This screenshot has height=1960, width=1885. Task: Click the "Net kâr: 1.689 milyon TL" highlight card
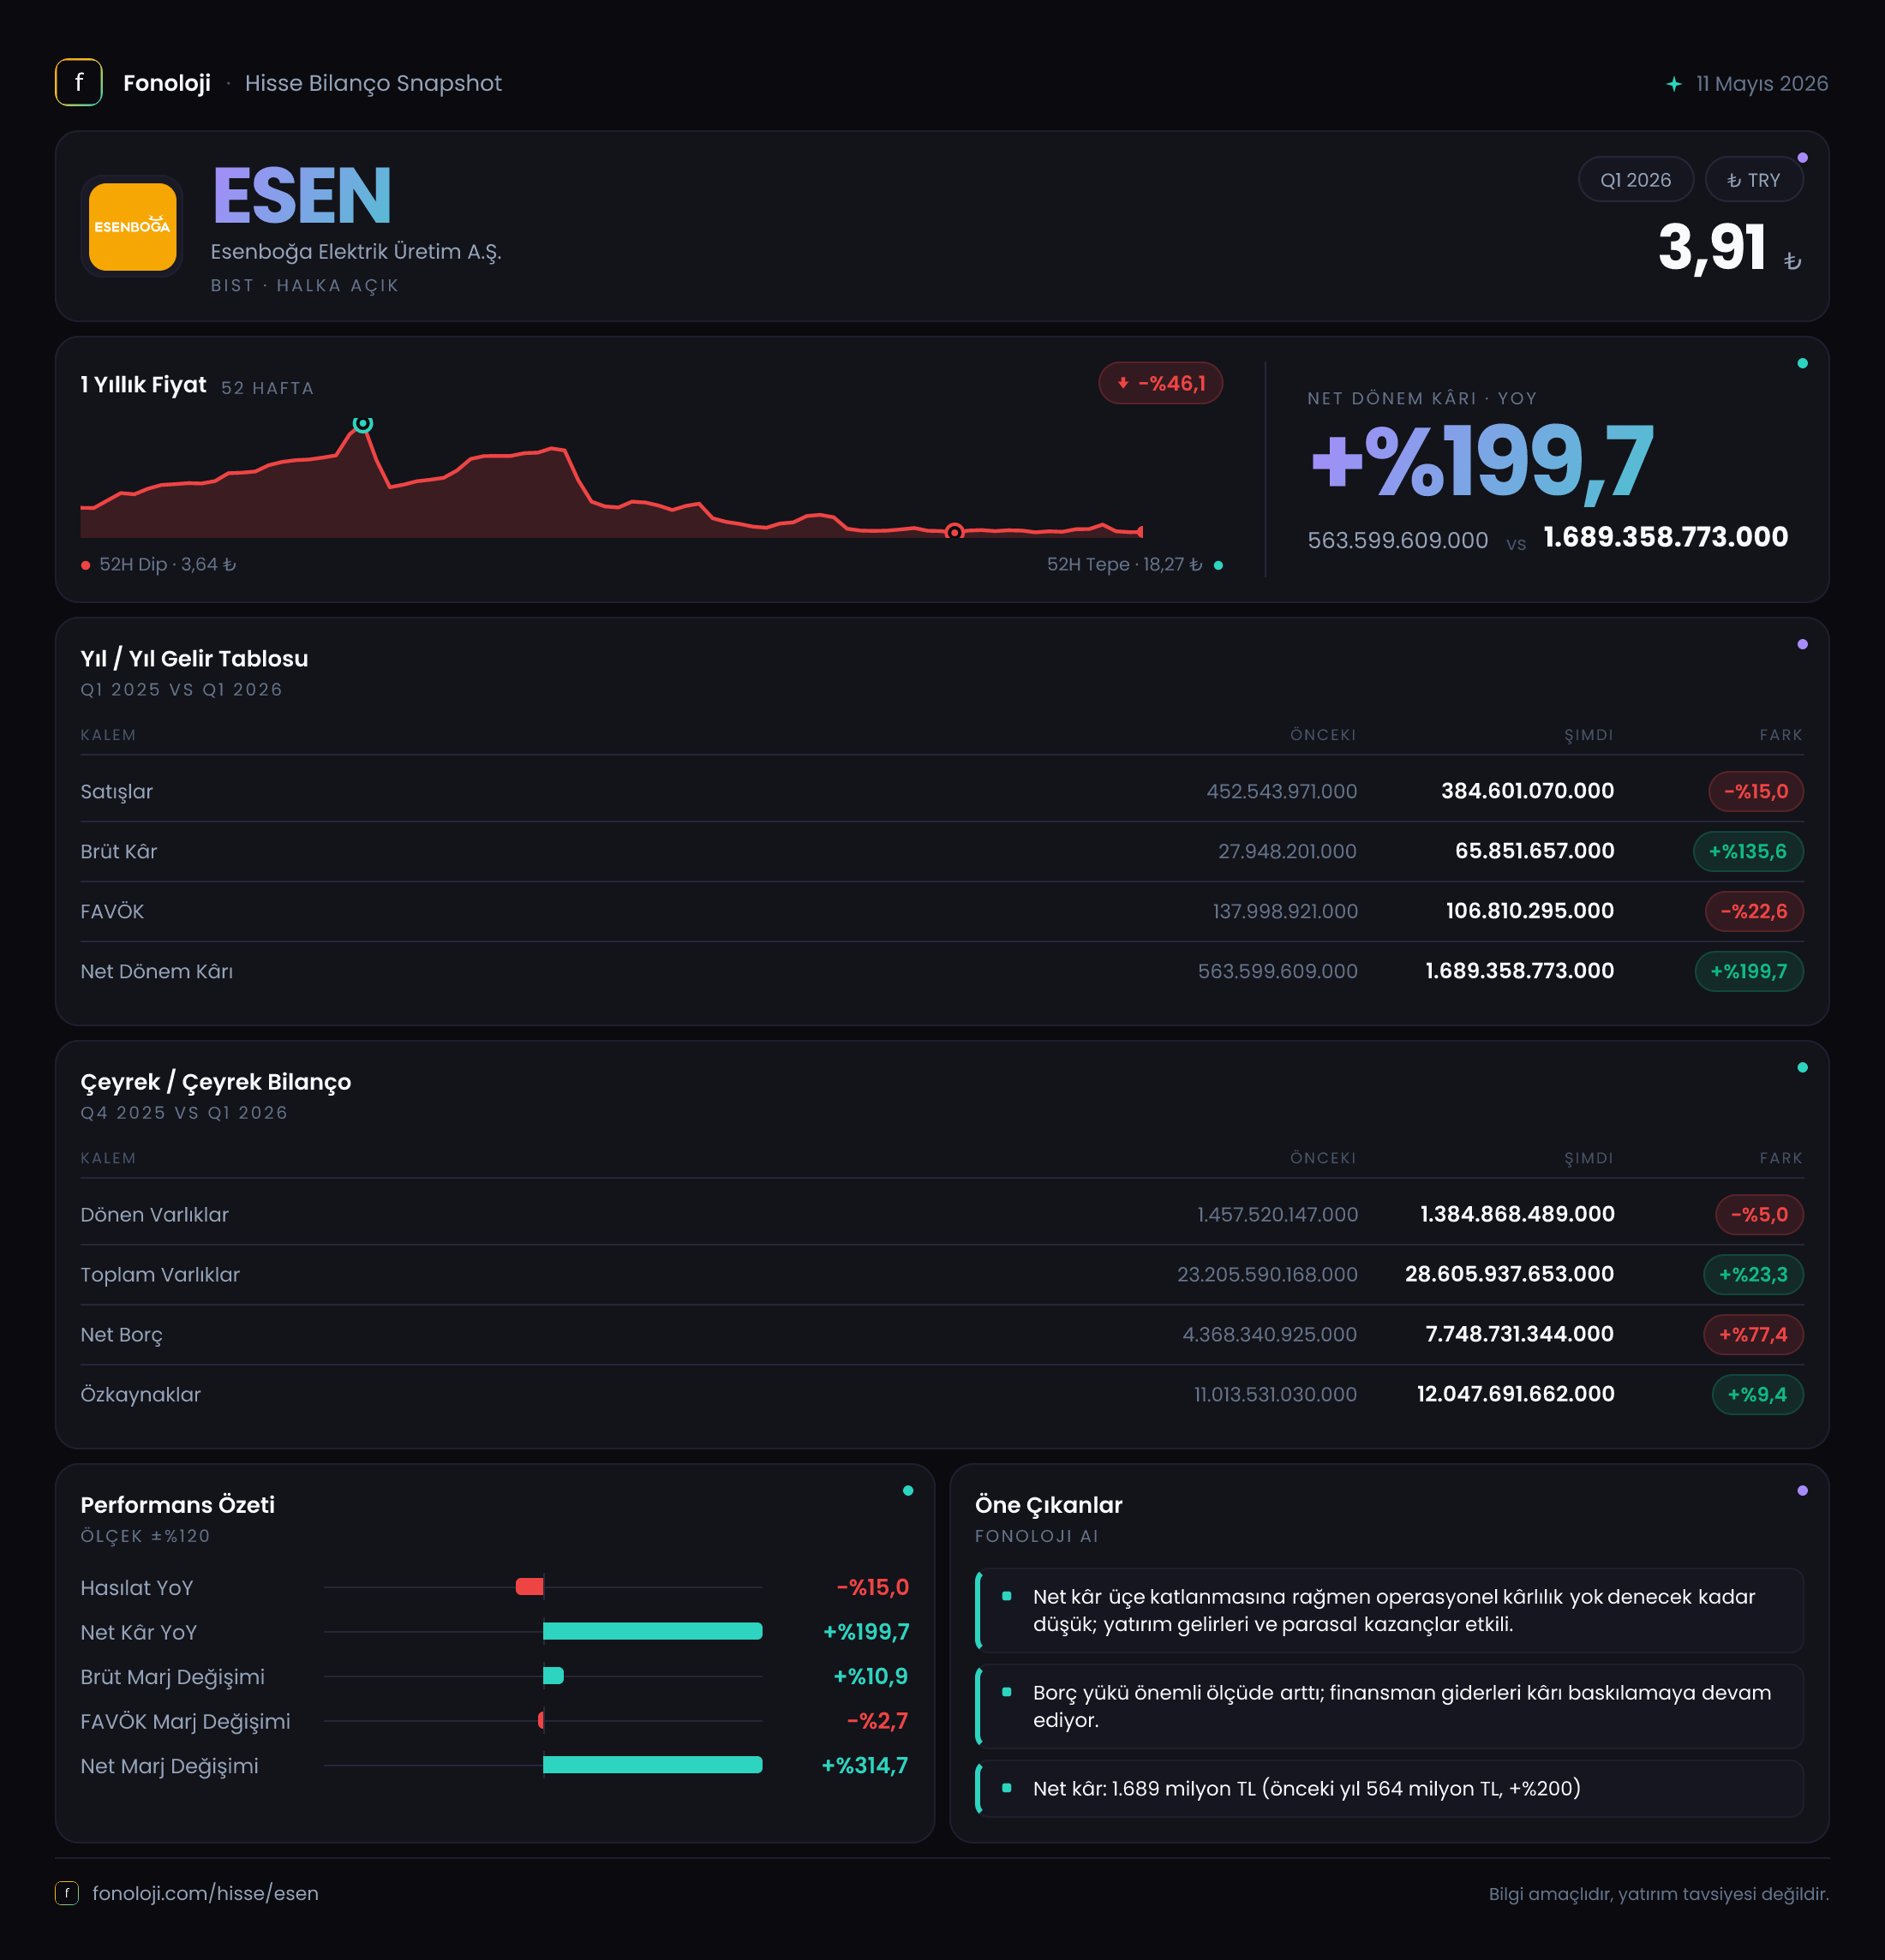[x=1389, y=1788]
